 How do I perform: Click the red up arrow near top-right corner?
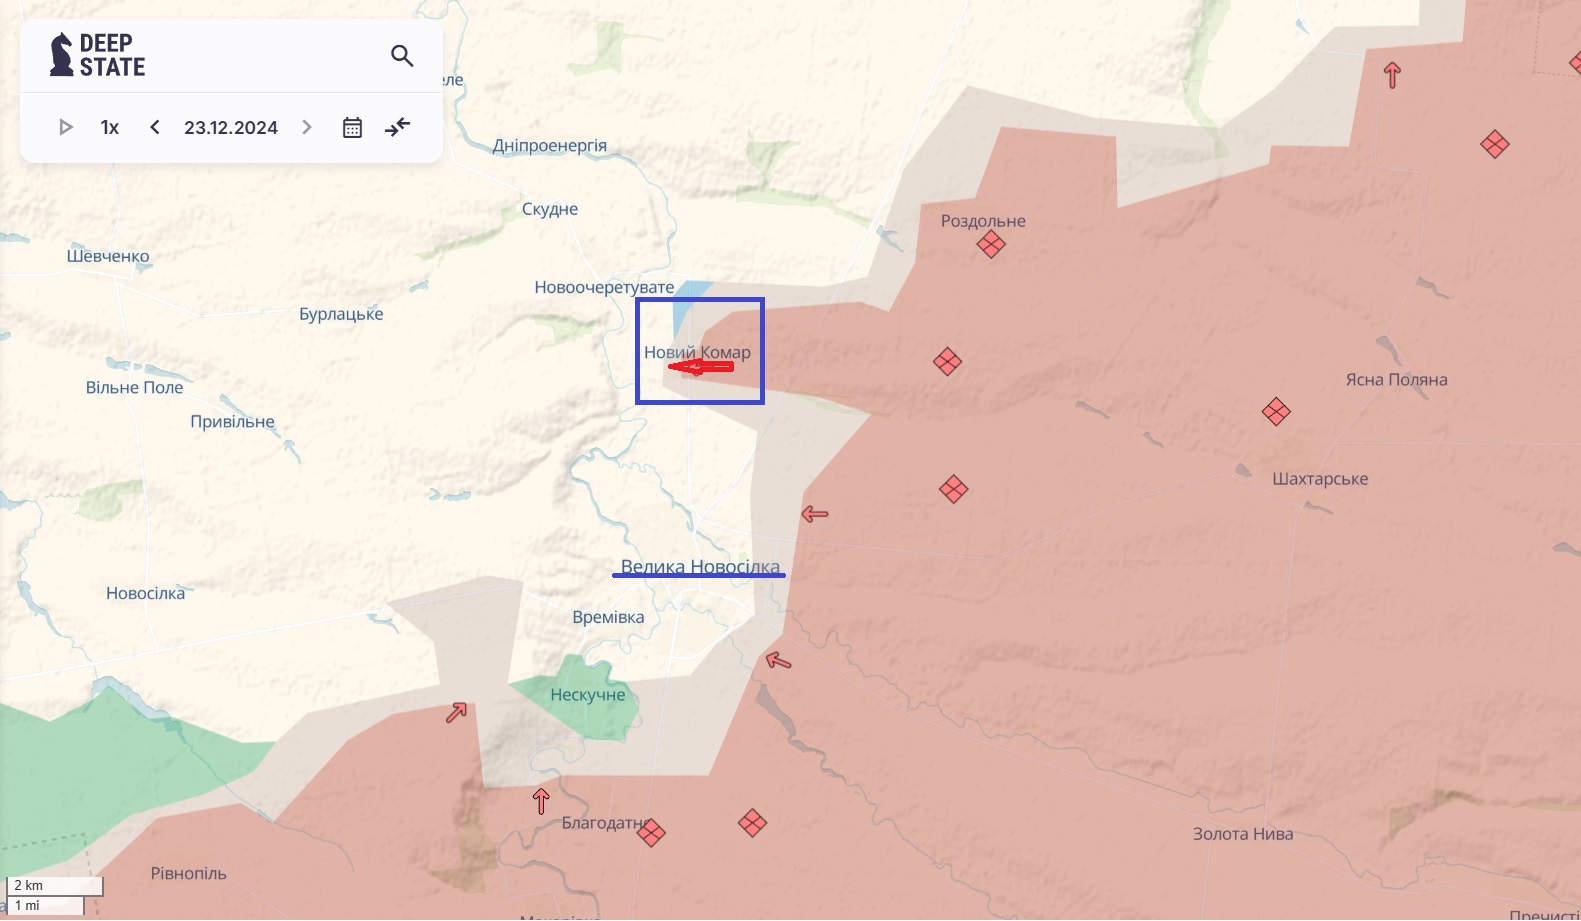pos(1392,75)
